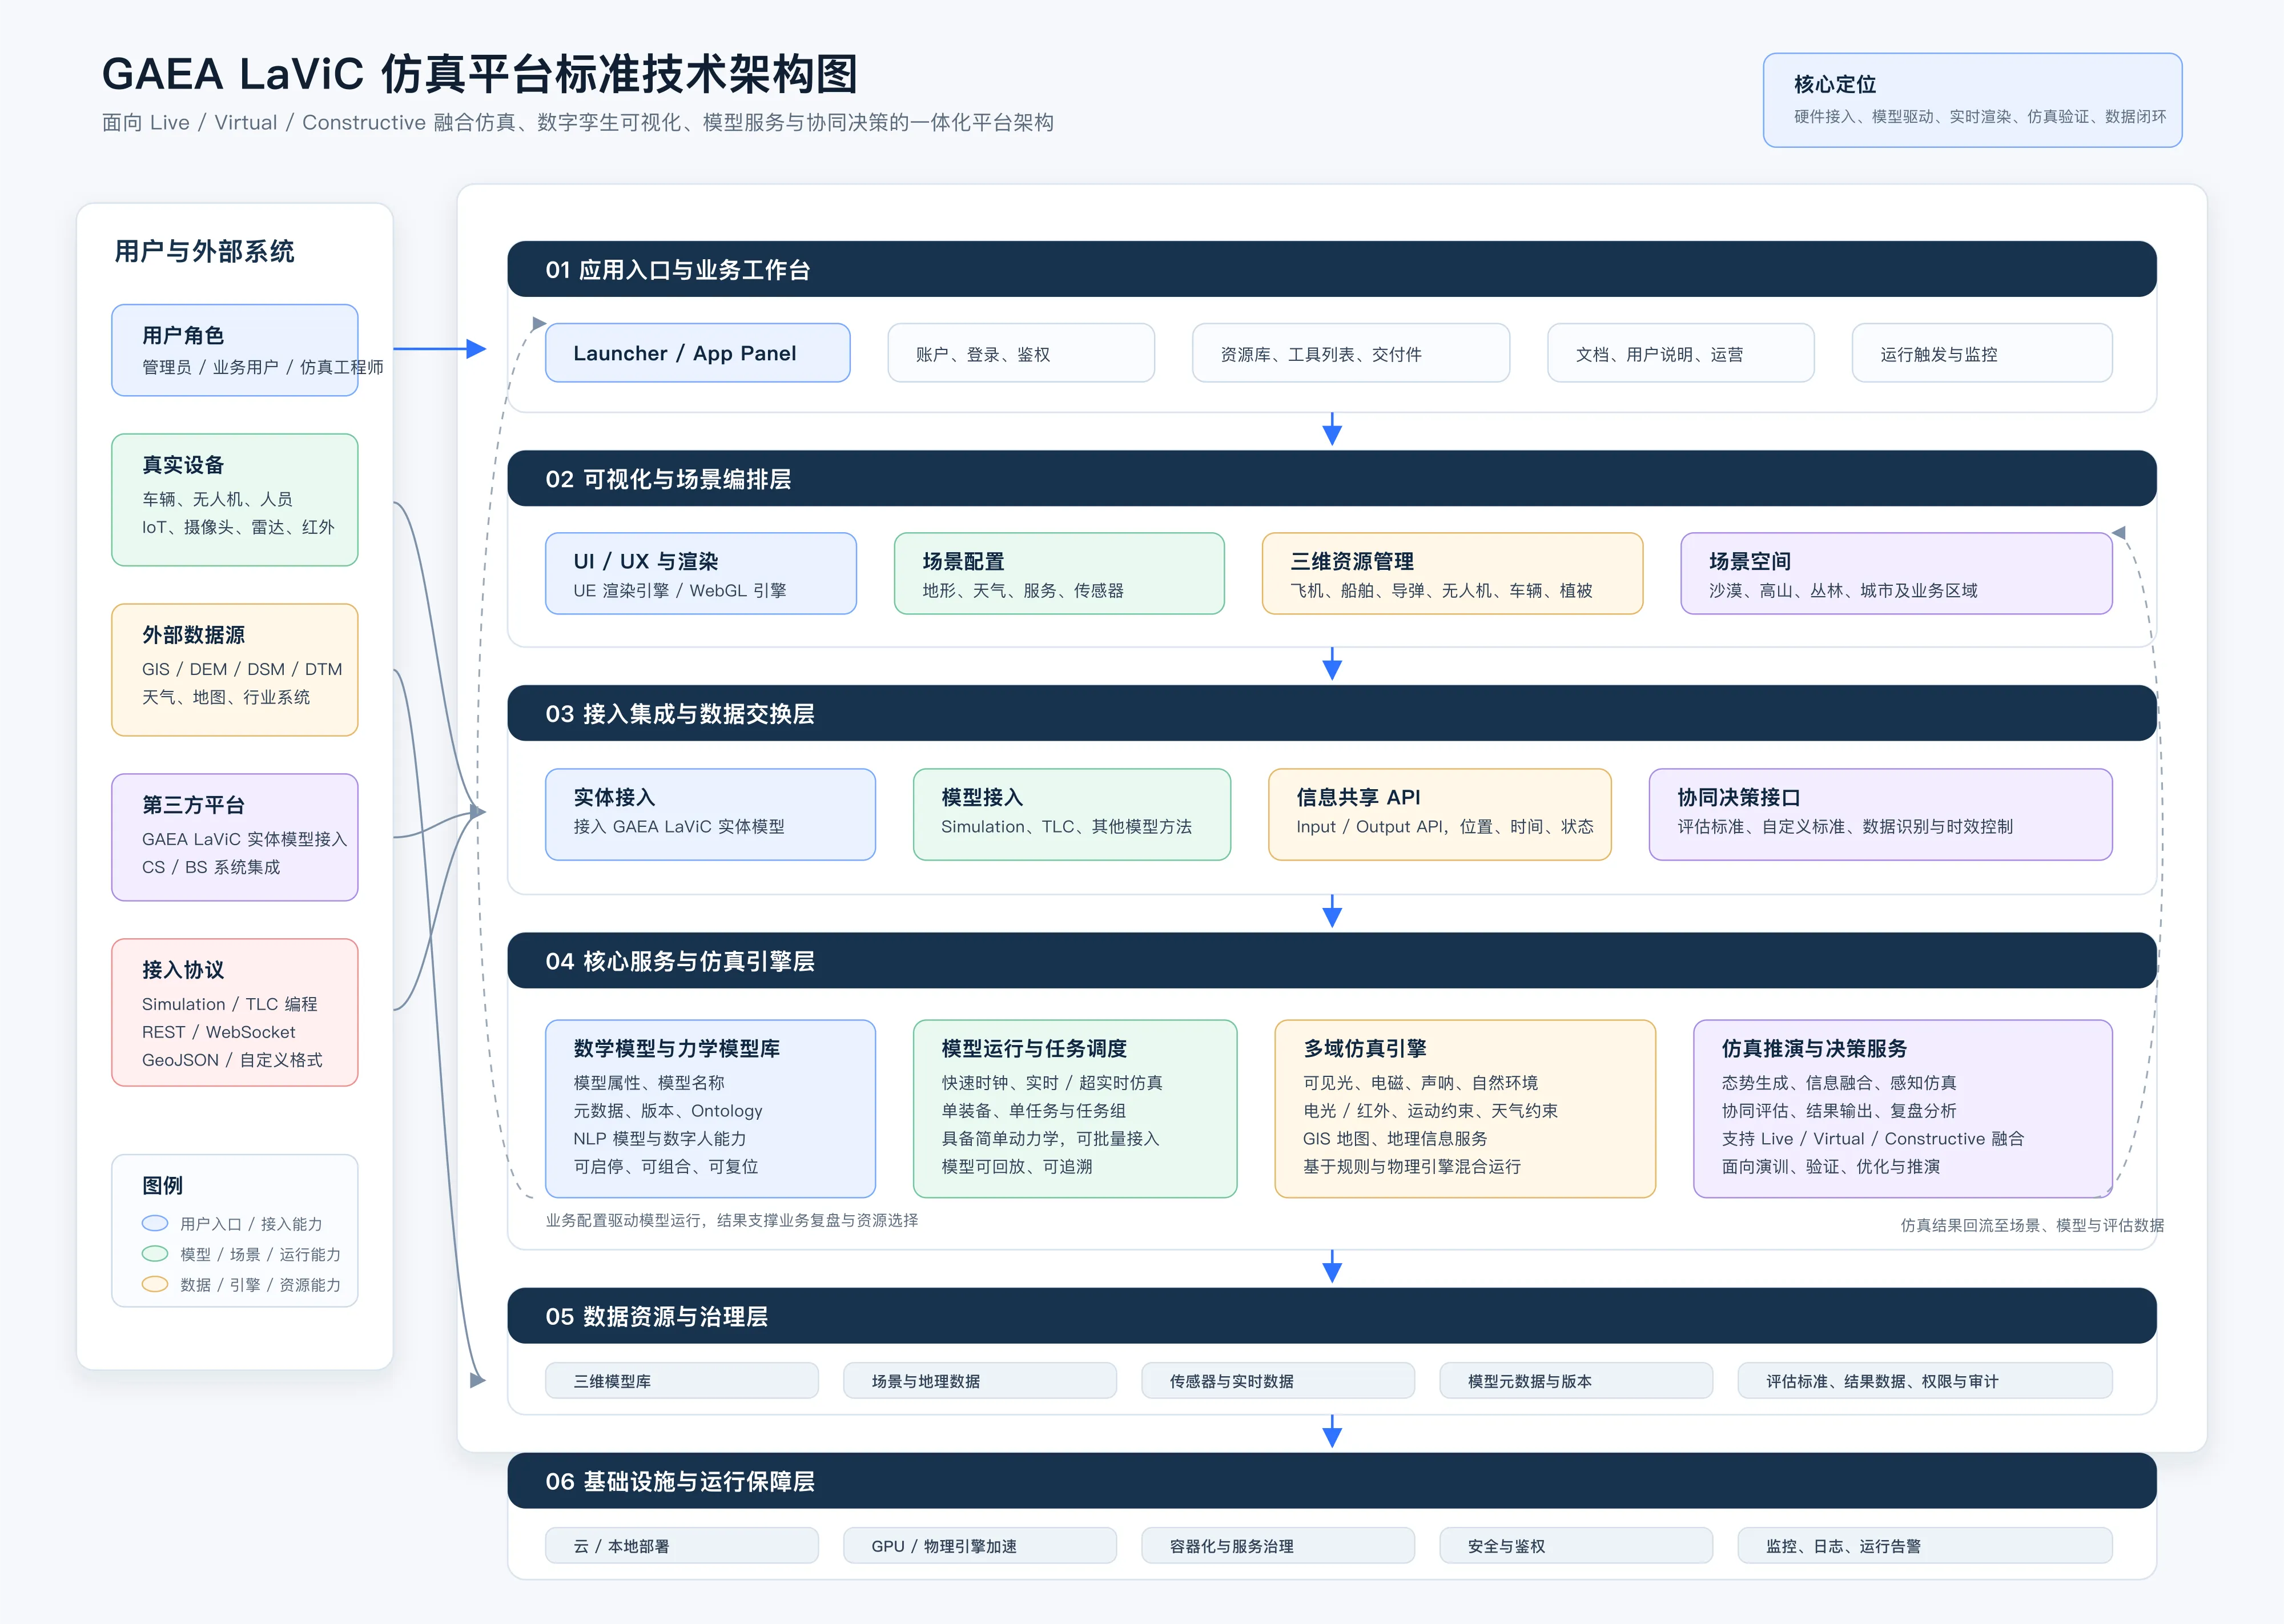Click the 模型接入 card
The image size is (2284, 1624).
click(1072, 814)
